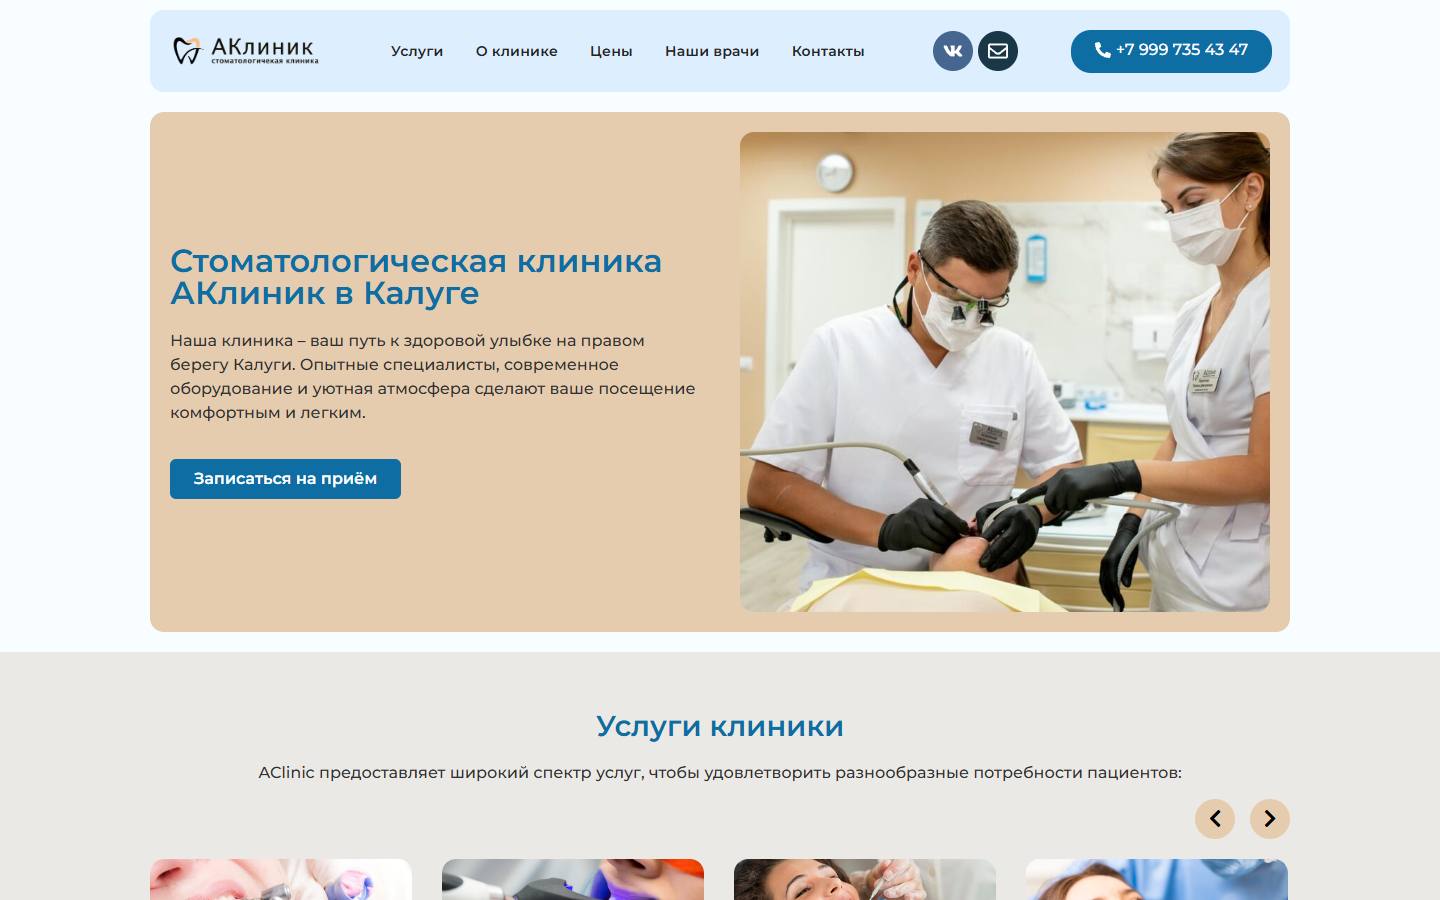Open the VK social page icon
Image resolution: width=1440 pixels, height=900 pixels.
click(x=953, y=51)
